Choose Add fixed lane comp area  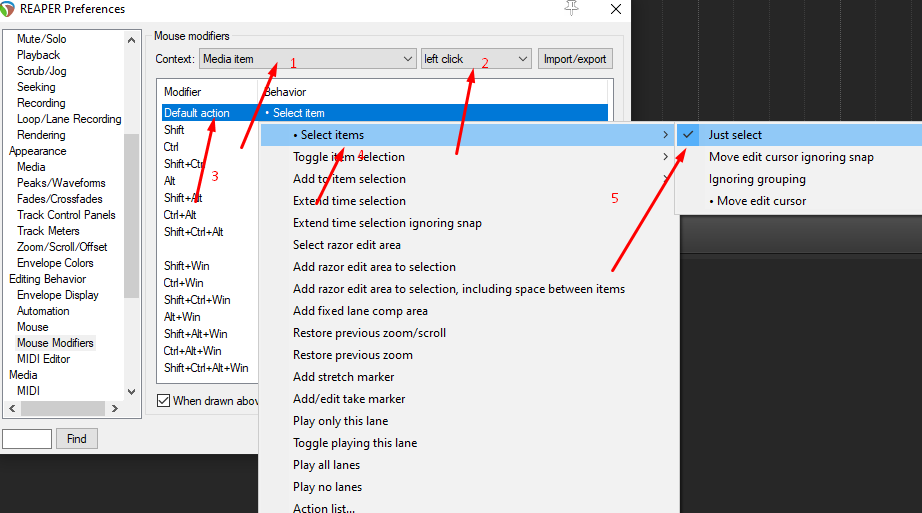(468, 311)
